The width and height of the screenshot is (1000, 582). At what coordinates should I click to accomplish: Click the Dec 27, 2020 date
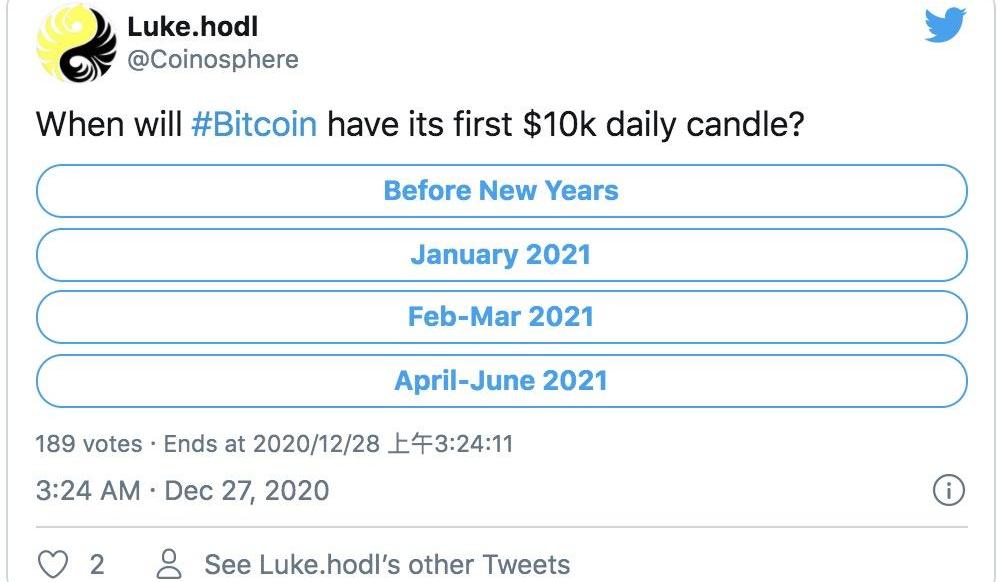[247, 490]
